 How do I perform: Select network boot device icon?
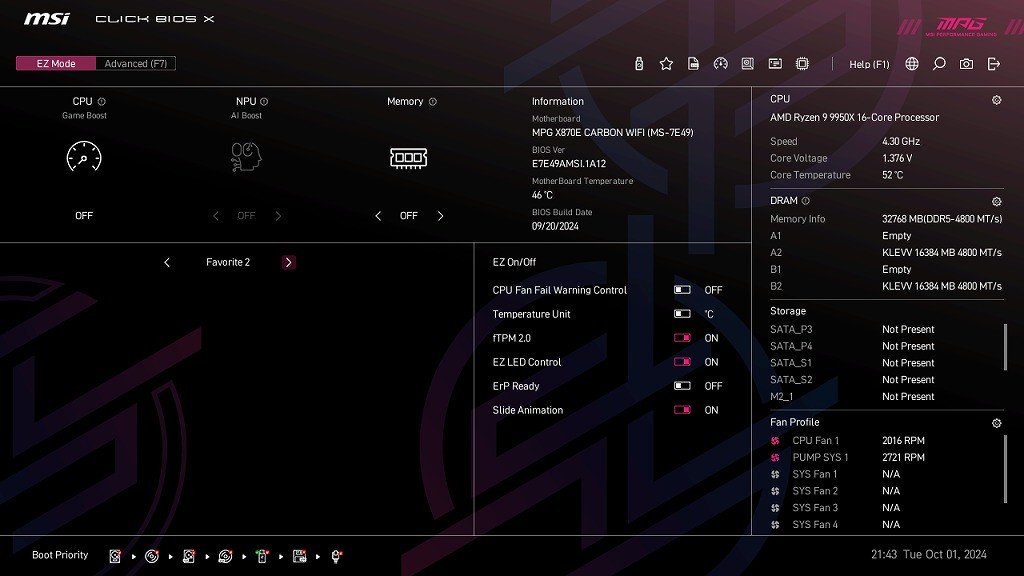336,556
